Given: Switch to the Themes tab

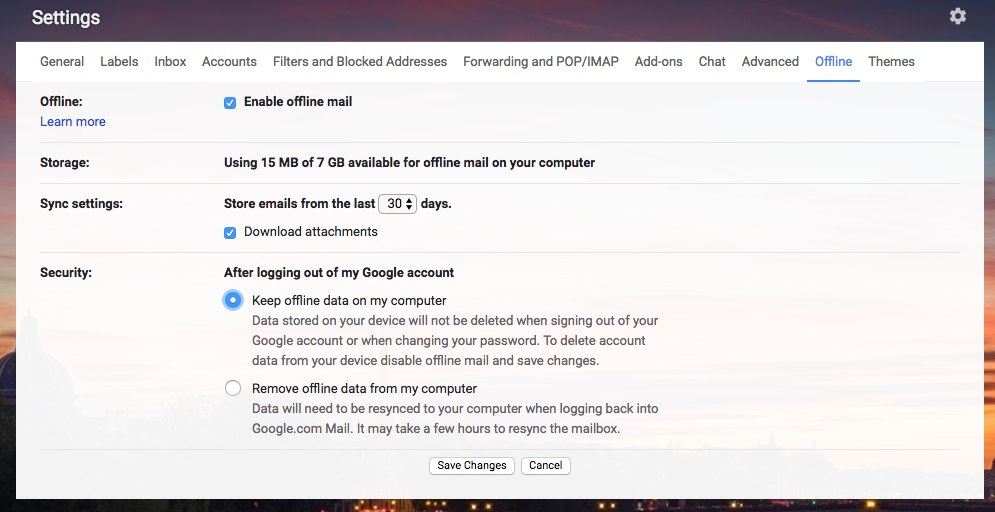Looking at the screenshot, I should (x=891, y=62).
